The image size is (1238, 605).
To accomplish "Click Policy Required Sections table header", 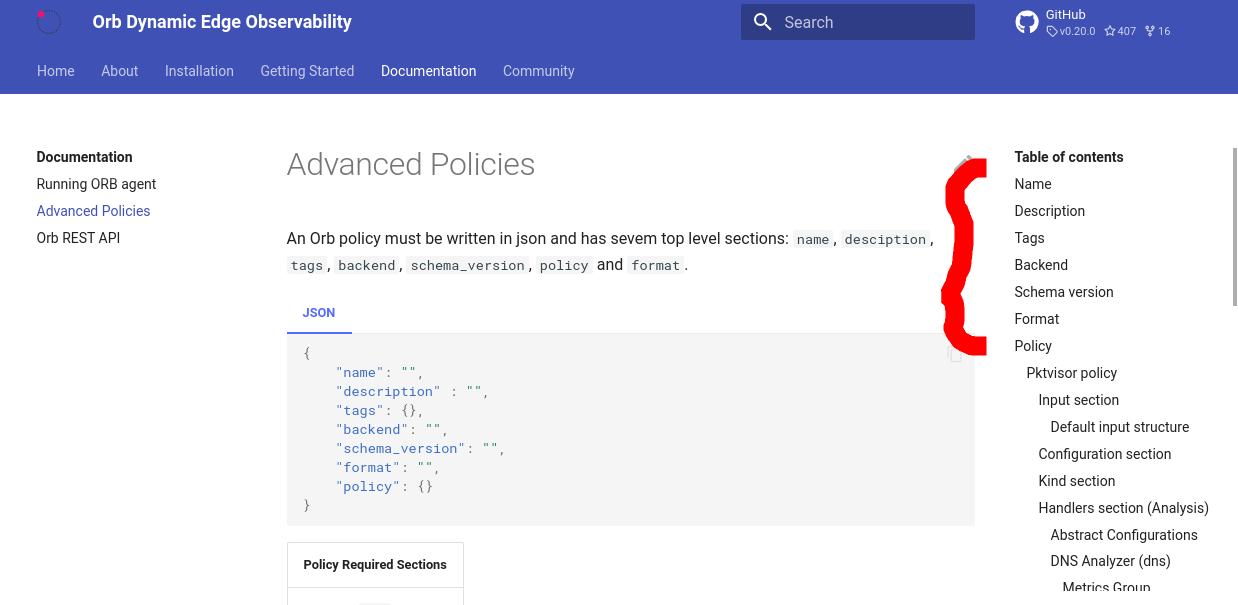I will coord(375,565).
